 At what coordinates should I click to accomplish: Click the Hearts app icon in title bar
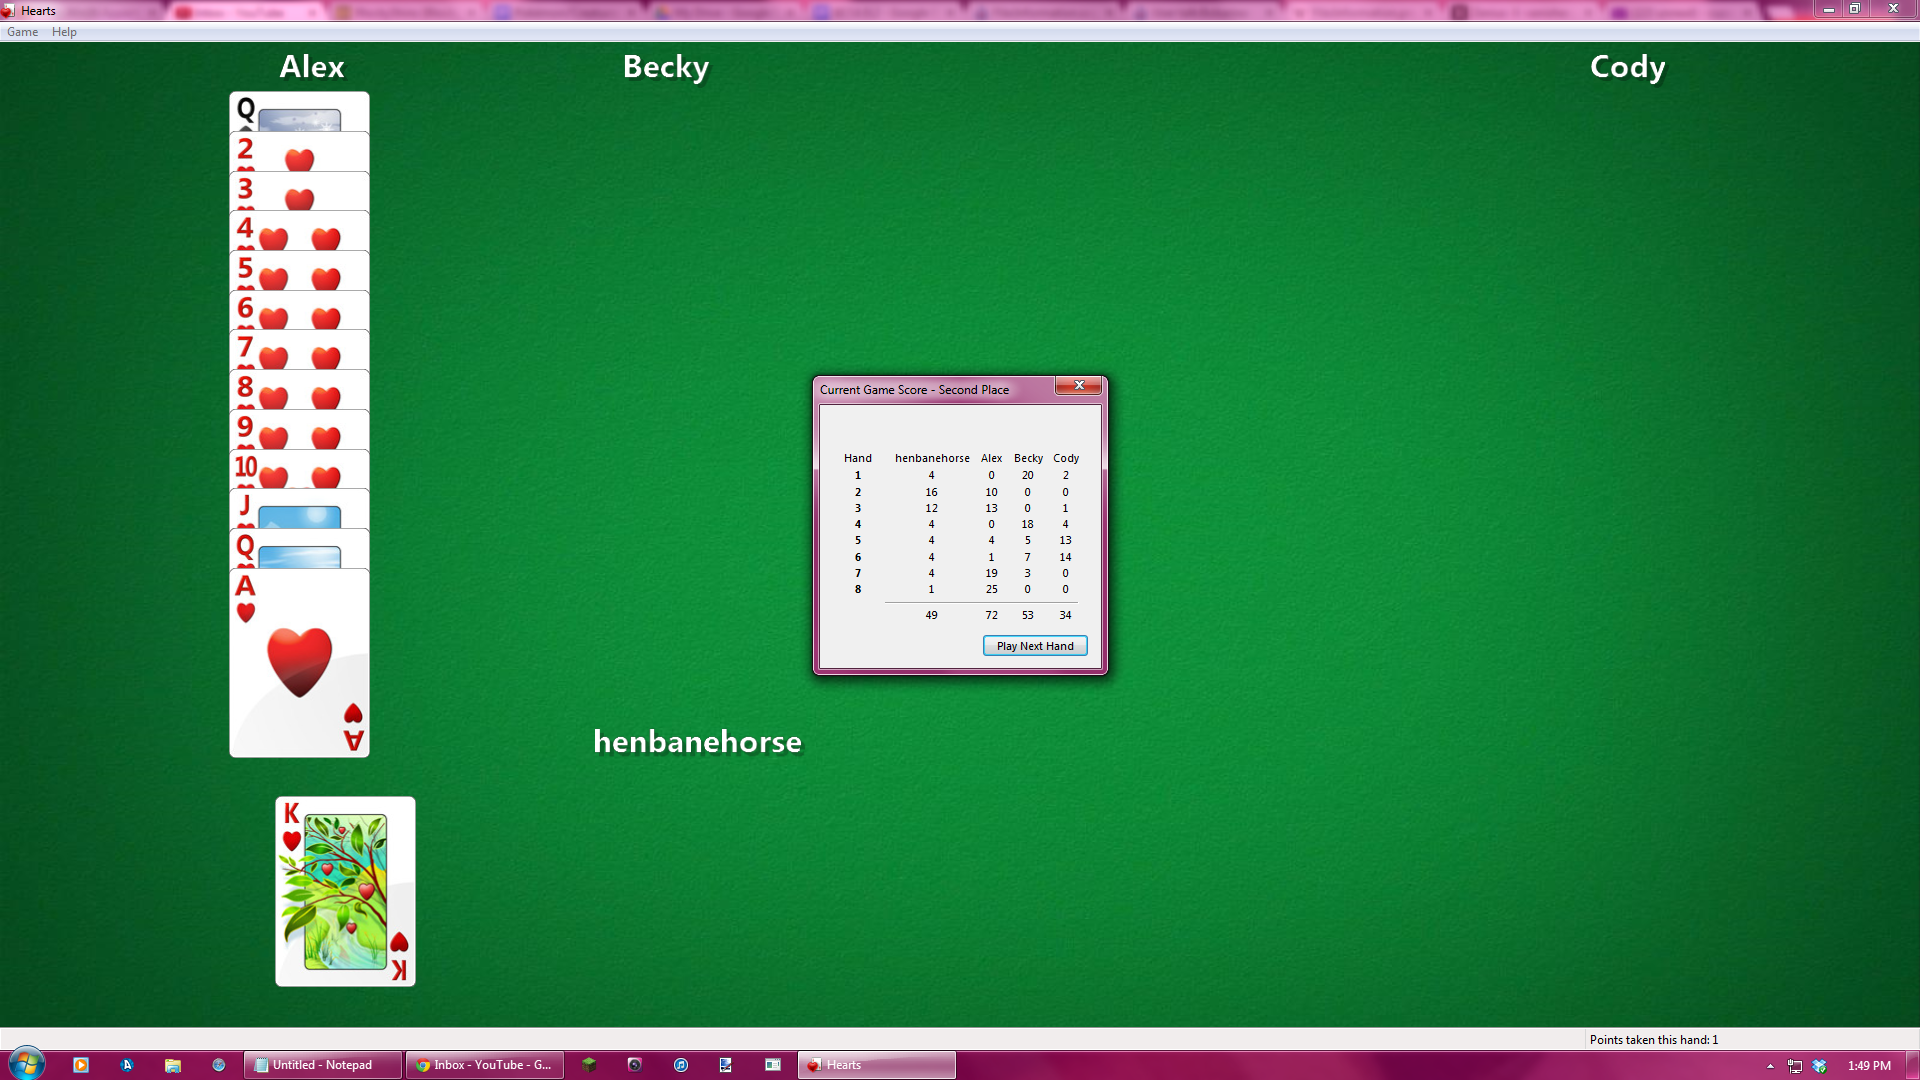click(9, 11)
